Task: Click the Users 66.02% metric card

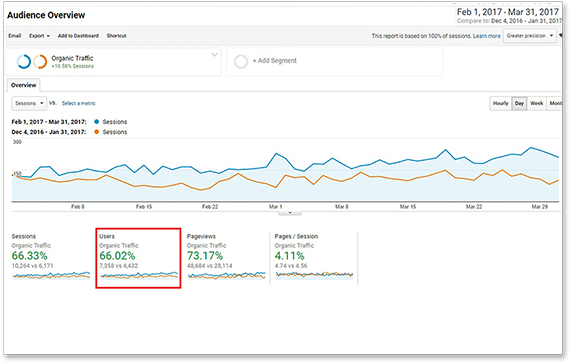Action: pos(138,258)
